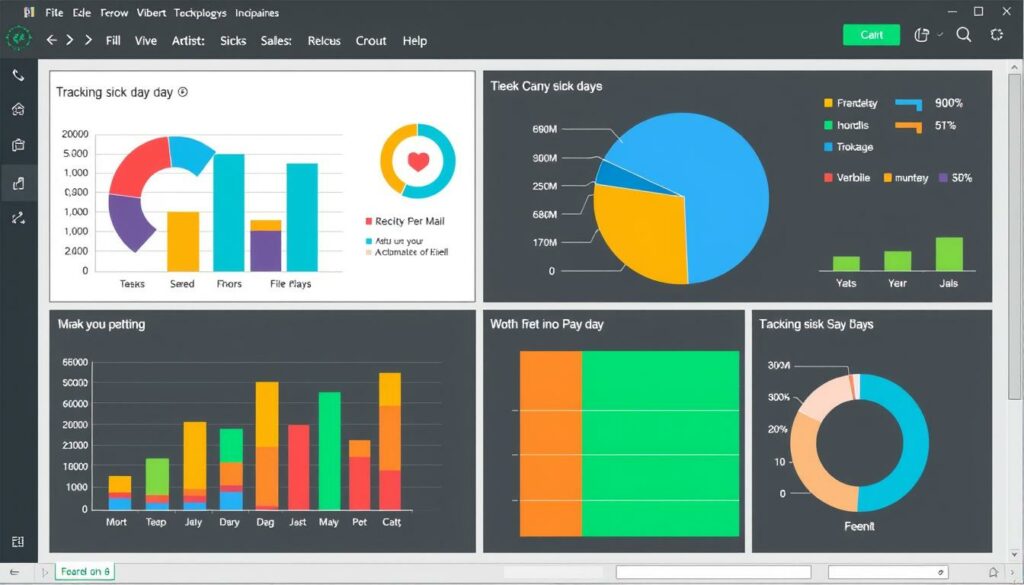The height and width of the screenshot is (585, 1024).
Task: Click the Feenit label under donut chart
Action: (x=859, y=526)
